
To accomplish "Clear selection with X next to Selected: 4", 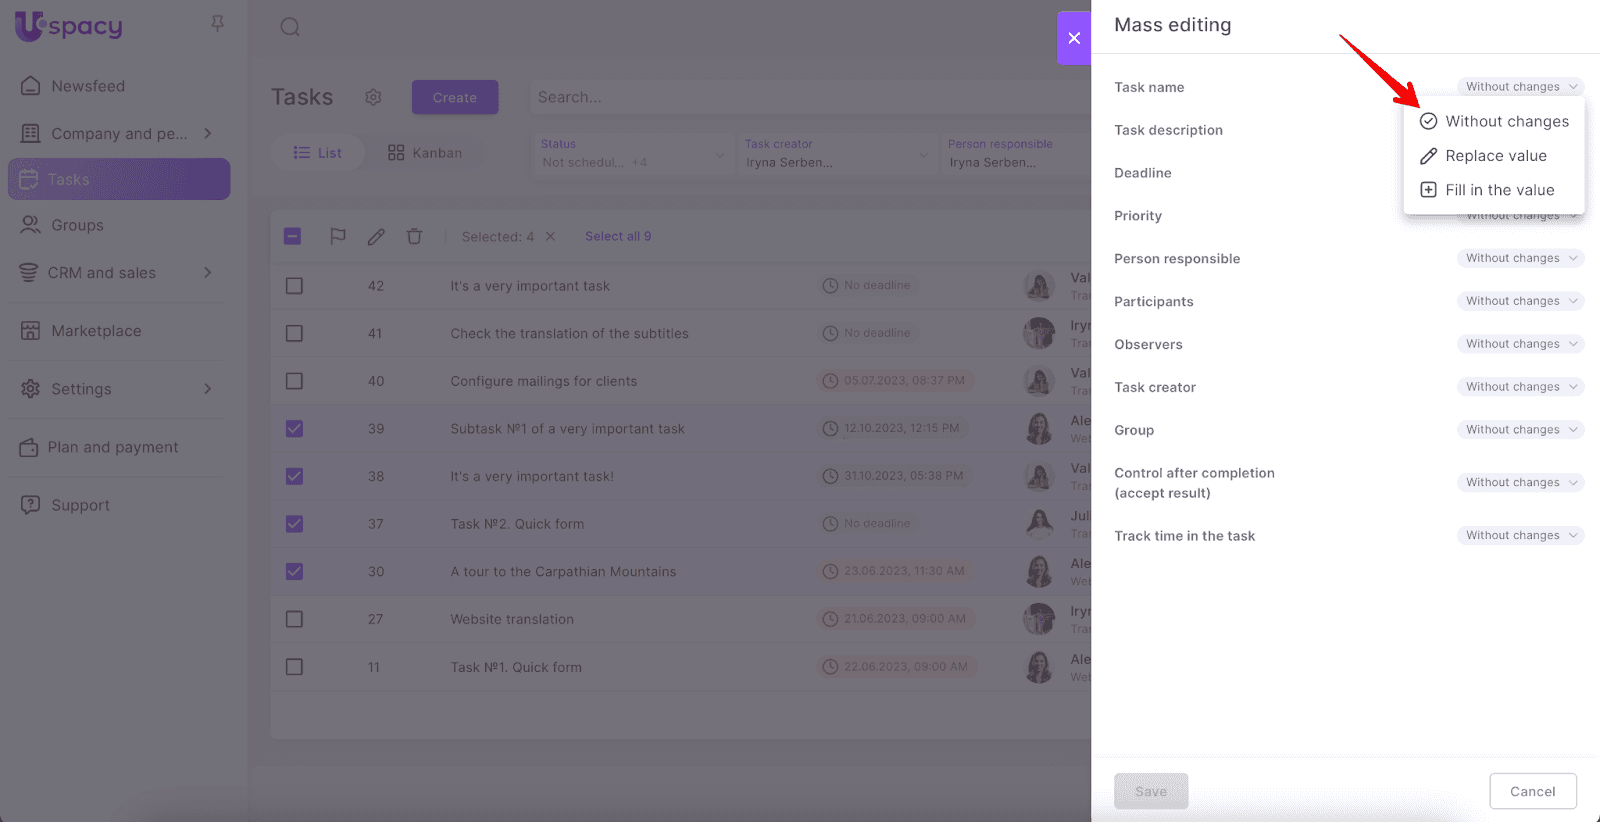I will (550, 236).
